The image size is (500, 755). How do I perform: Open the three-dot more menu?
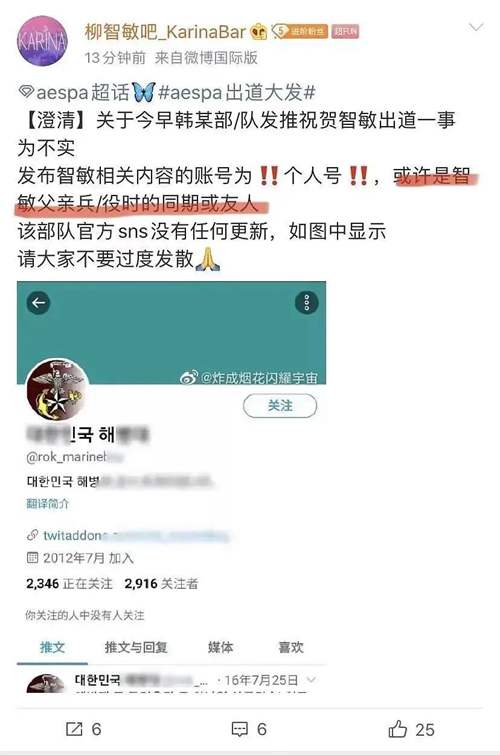tap(306, 303)
